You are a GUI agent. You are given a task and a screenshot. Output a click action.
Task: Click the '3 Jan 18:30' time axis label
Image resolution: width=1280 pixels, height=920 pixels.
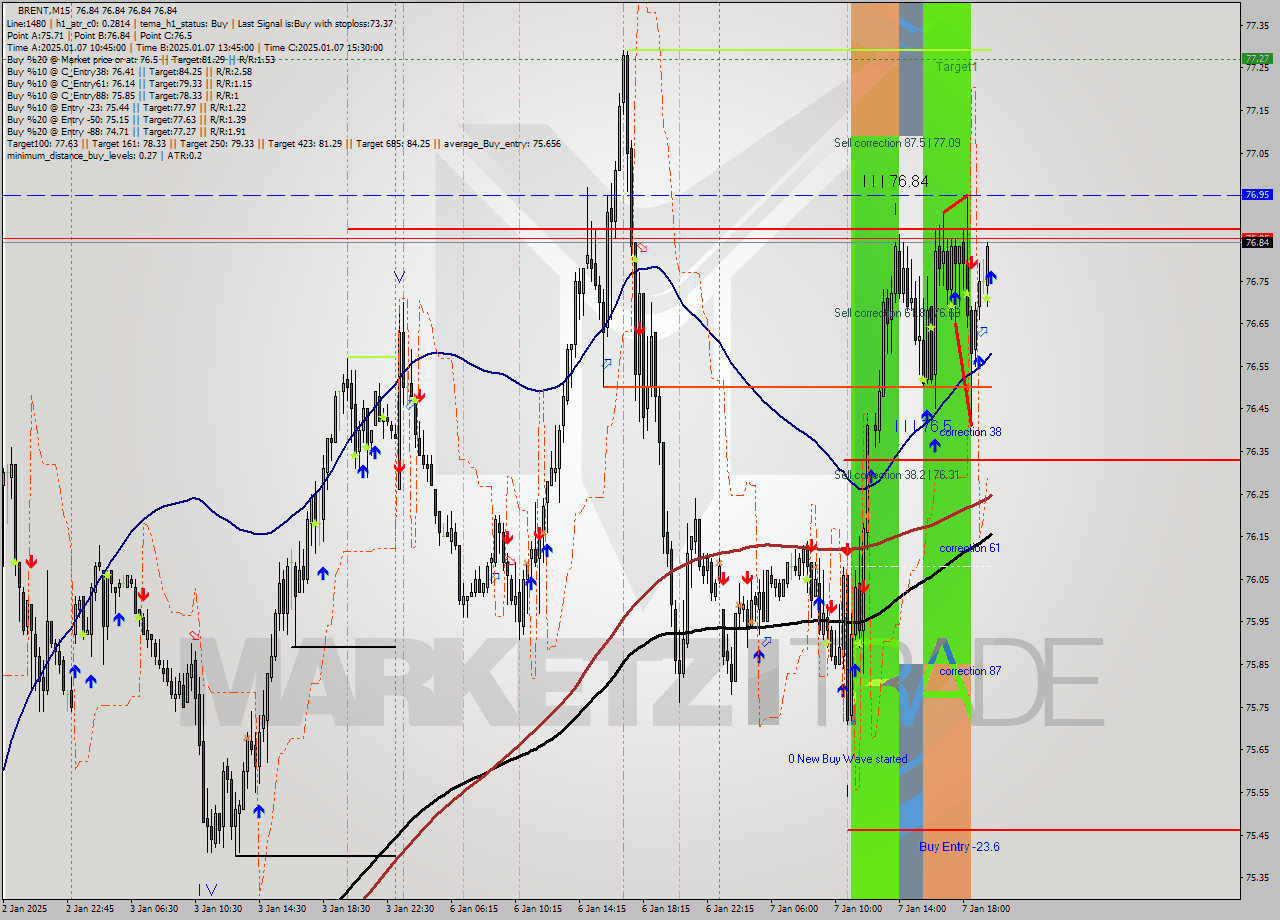pos(345,909)
